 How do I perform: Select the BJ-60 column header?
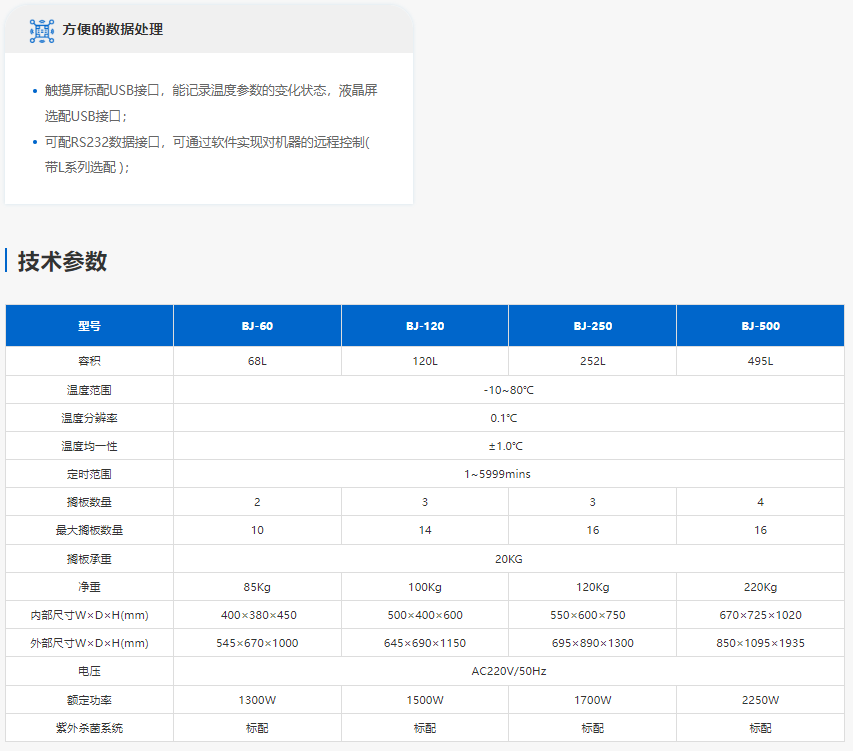257,326
